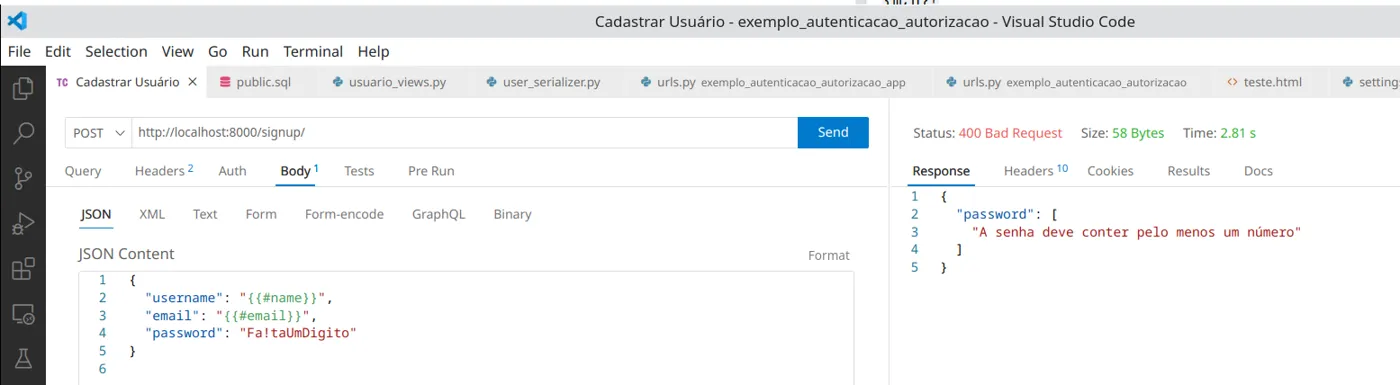1400x385 pixels.
Task: Select the Text body type
Action: tap(205, 214)
